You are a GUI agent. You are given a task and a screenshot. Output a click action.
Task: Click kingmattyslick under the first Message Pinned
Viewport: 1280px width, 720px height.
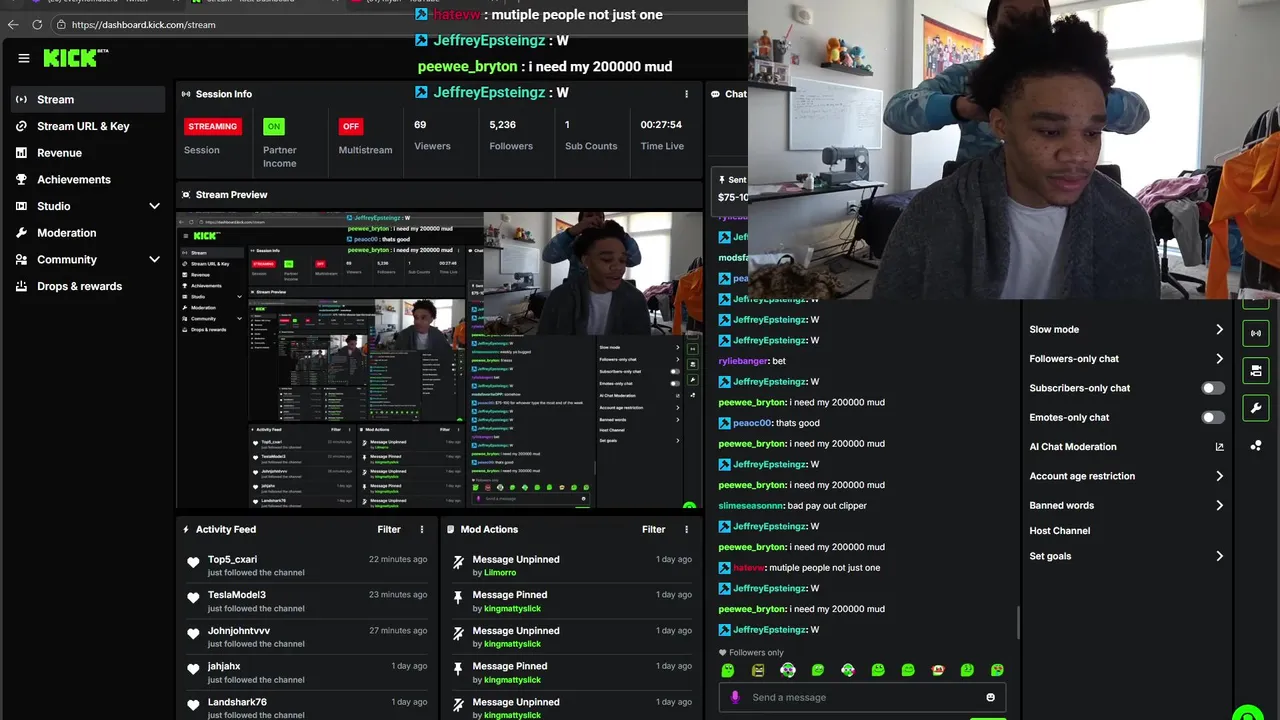[513, 608]
